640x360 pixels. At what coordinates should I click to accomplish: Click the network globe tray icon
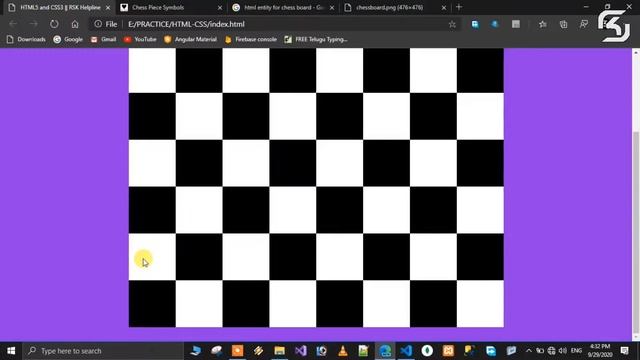tap(551, 351)
